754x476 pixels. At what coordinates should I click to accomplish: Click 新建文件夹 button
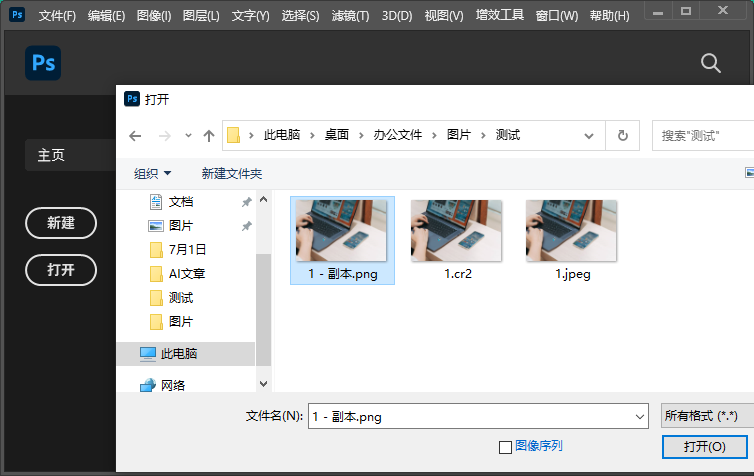coord(232,173)
